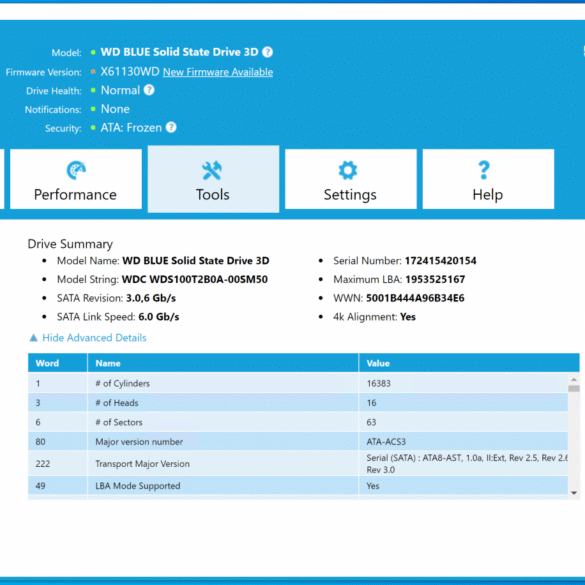Image resolution: width=585 pixels, height=585 pixels.
Task: Select the '# of Cylinders' row name
Action: point(123,384)
